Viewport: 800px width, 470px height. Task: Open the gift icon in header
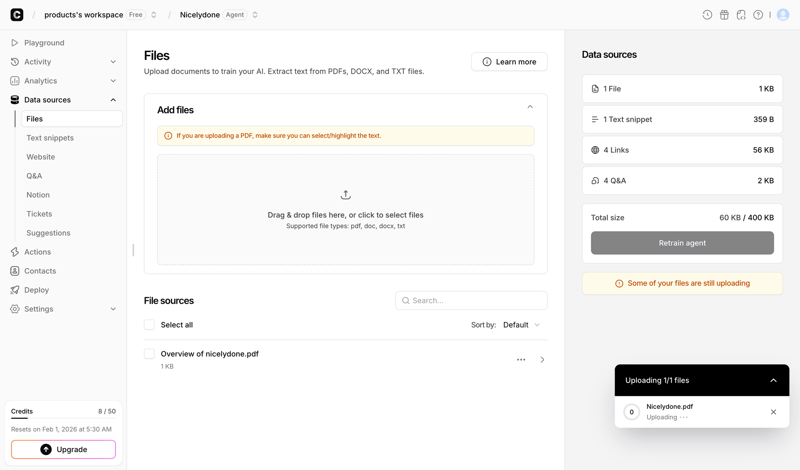click(x=724, y=15)
